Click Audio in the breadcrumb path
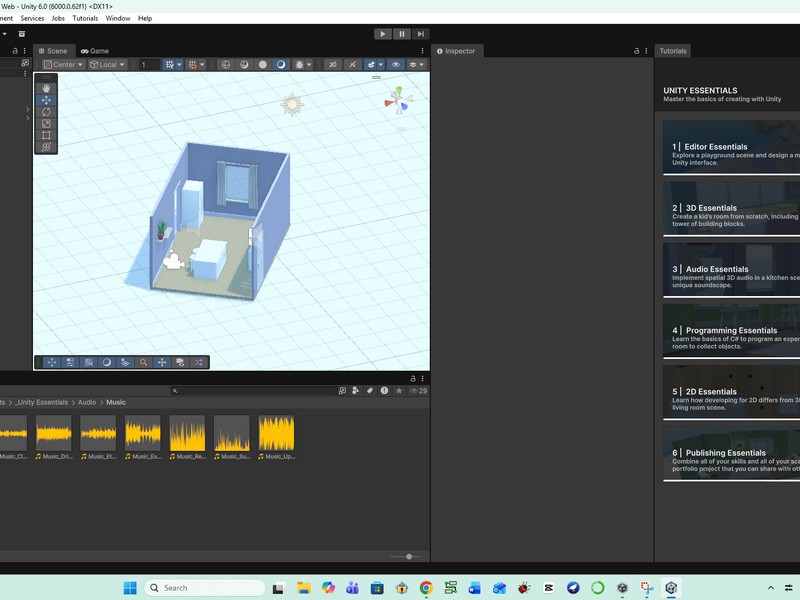The image size is (800, 600). point(87,402)
